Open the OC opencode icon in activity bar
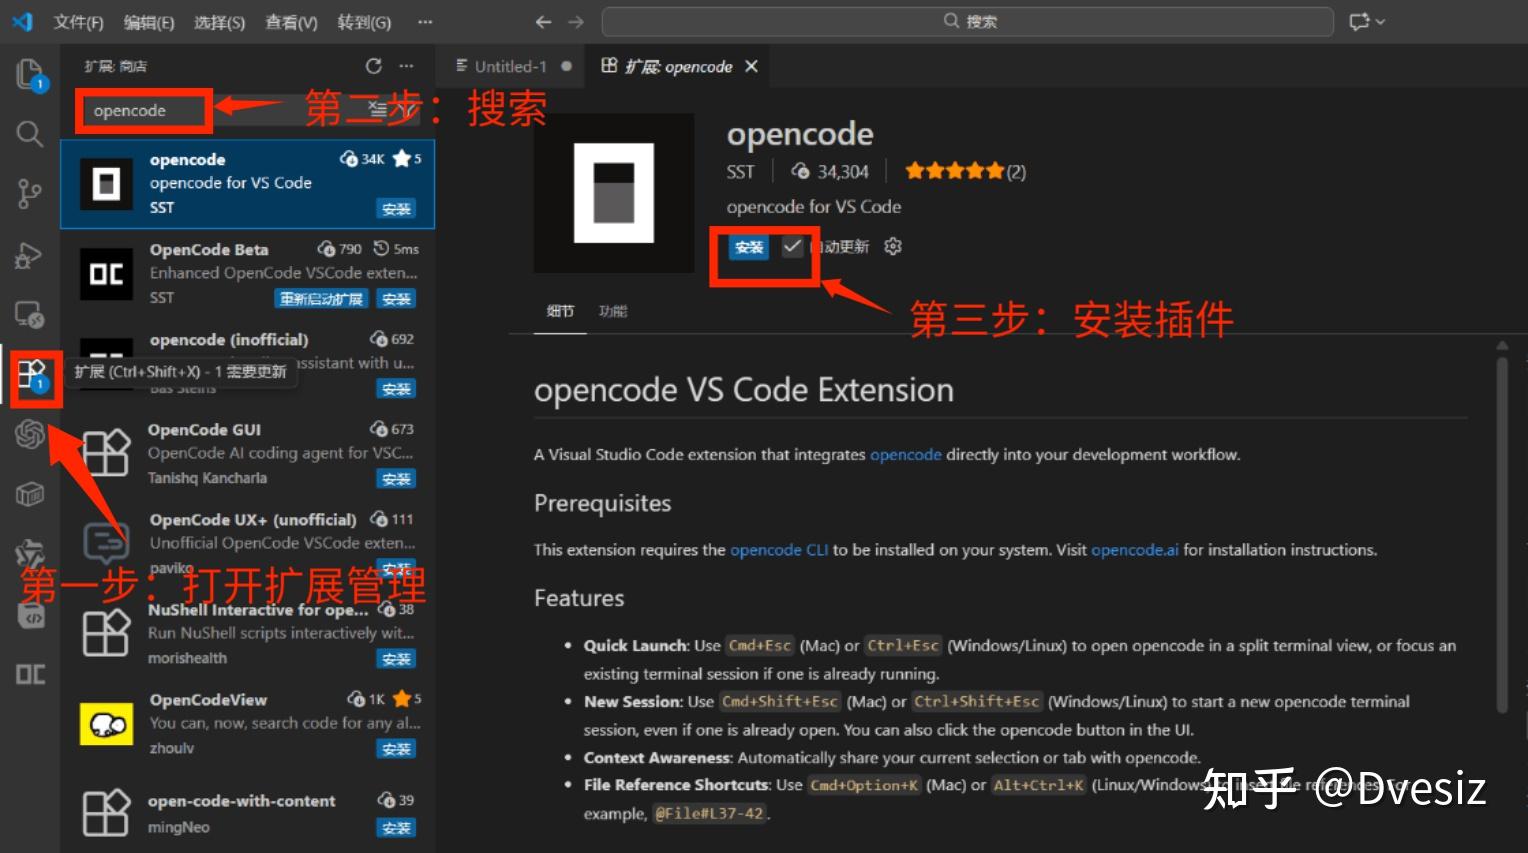The image size is (1528, 853). pyautogui.click(x=30, y=674)
